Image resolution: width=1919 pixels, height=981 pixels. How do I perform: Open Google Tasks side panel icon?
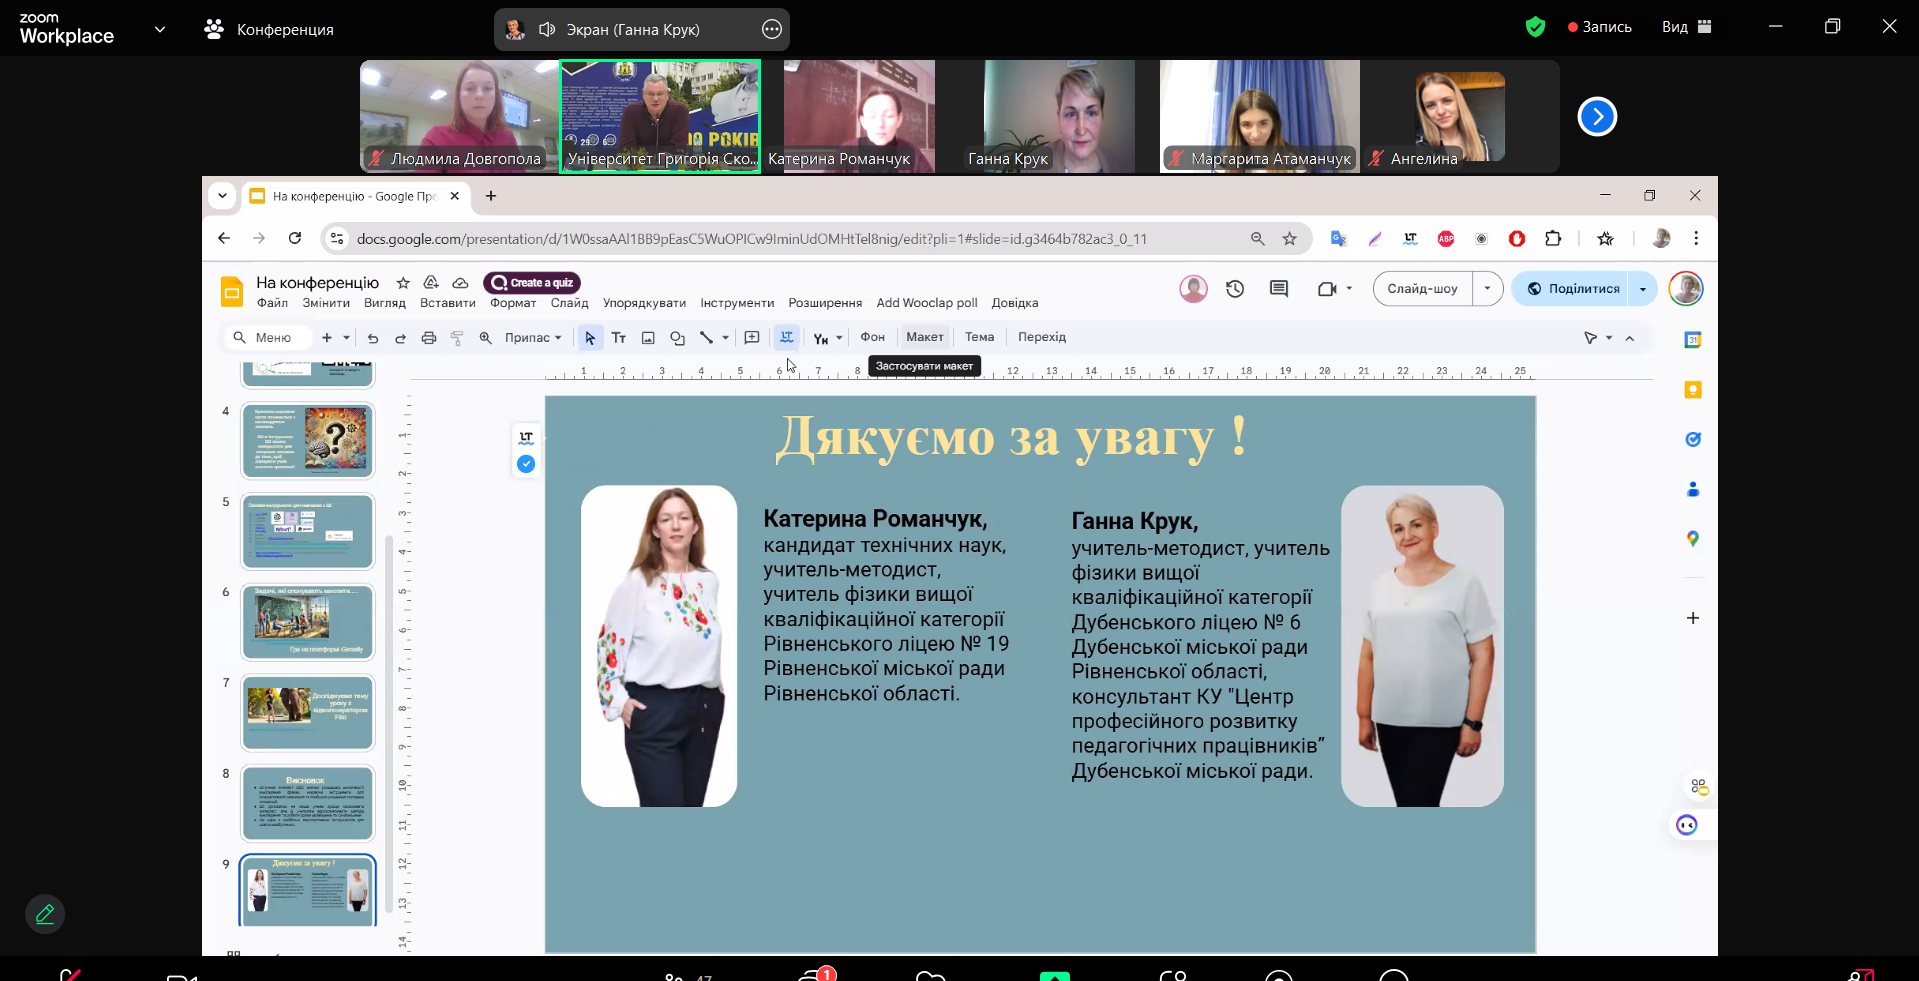coord(1693,439)
